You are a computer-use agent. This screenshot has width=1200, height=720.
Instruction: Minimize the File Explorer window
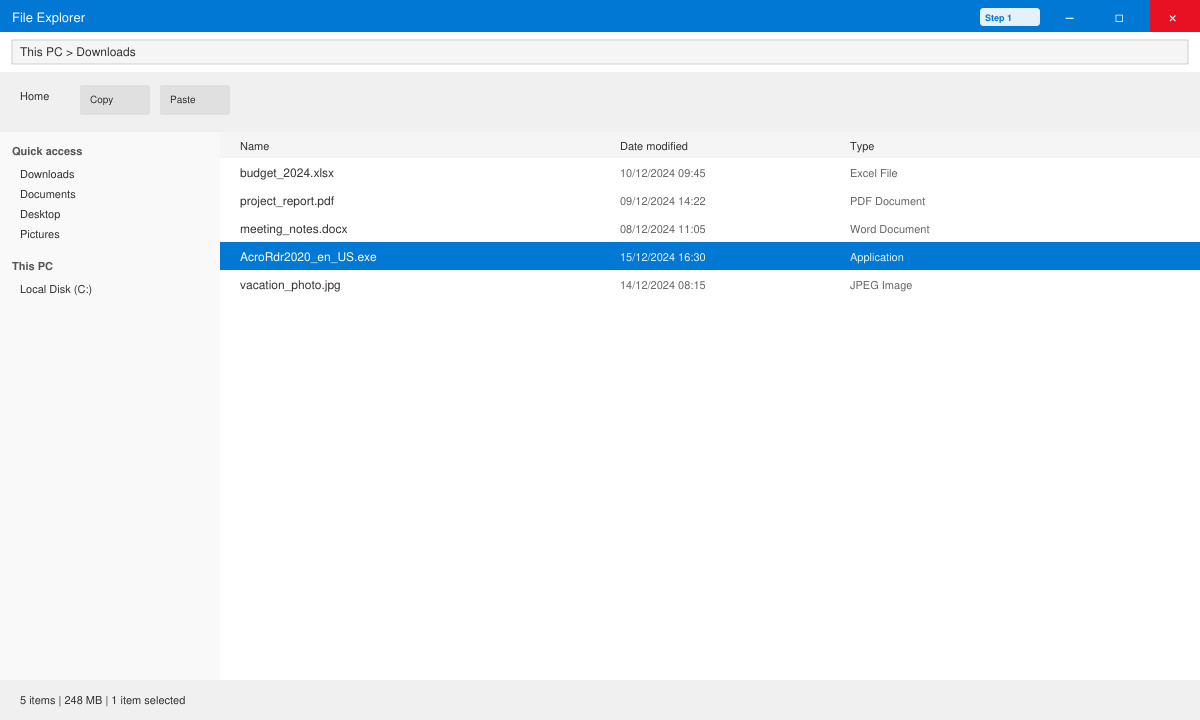click(x=1069, y=17)
